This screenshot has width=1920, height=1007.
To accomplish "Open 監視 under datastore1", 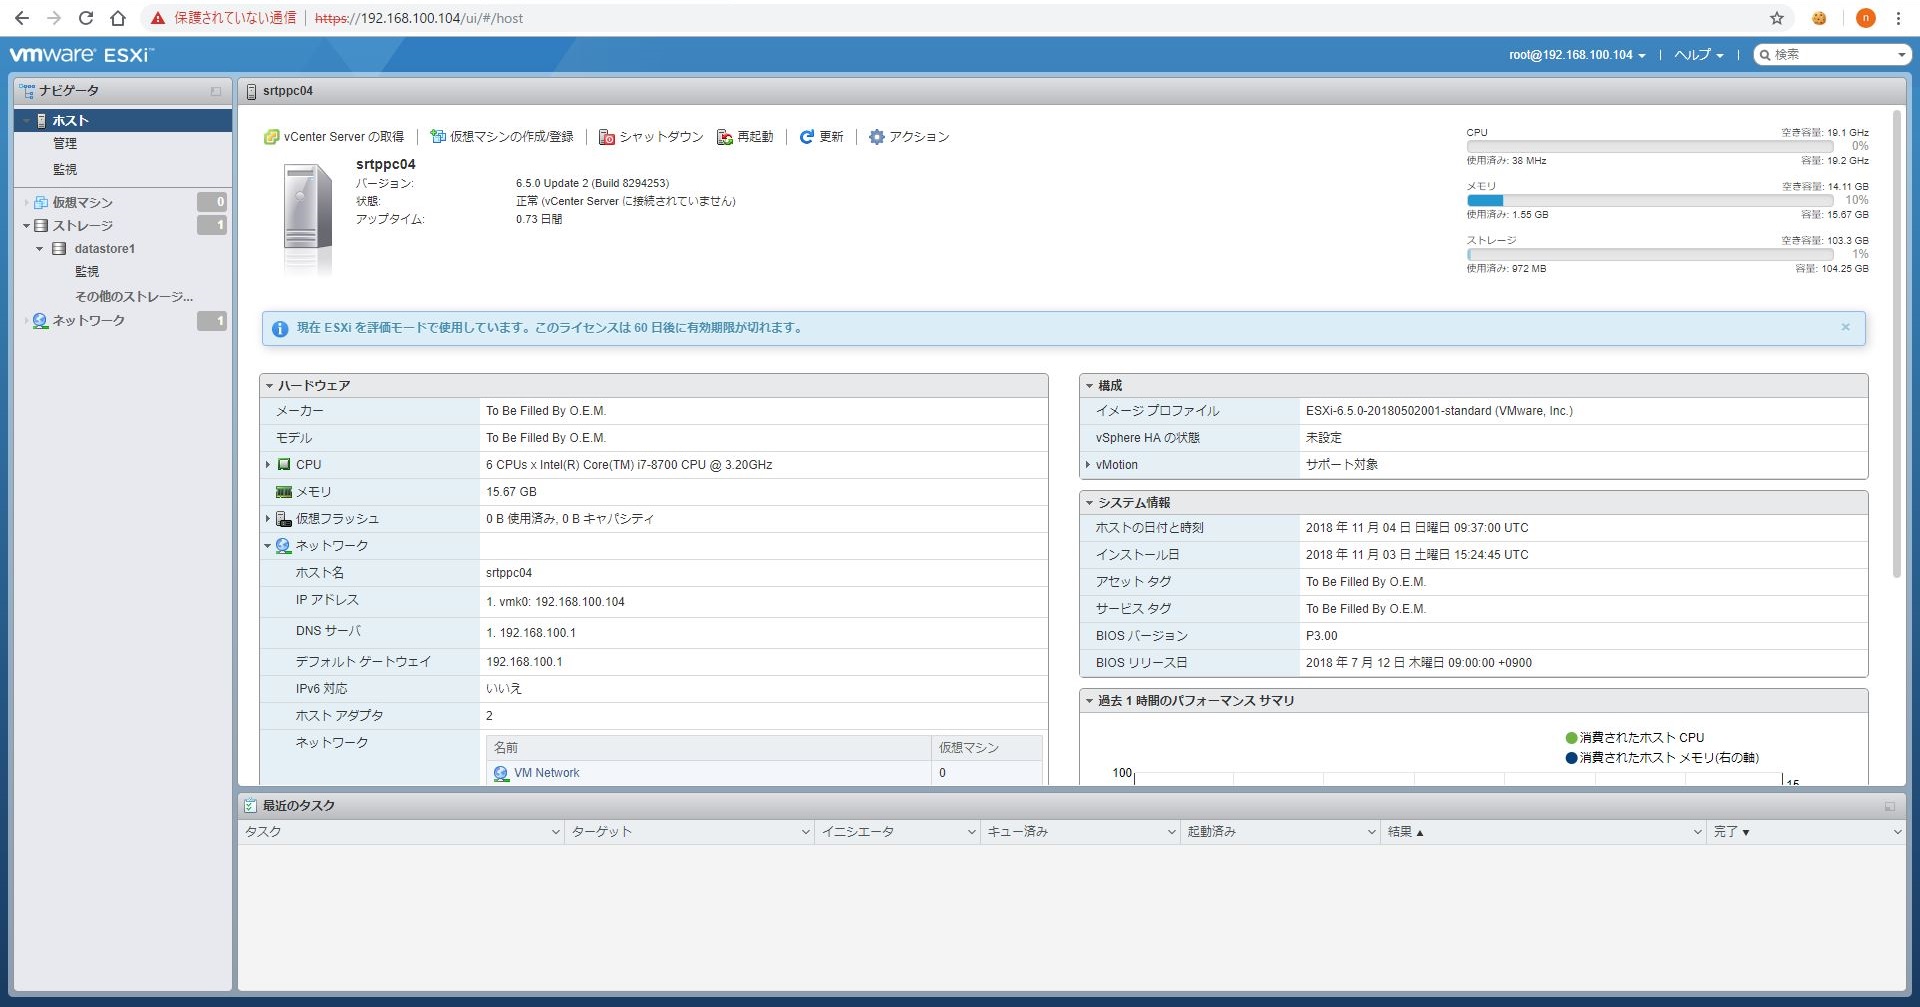I will [x=87, y=272].
